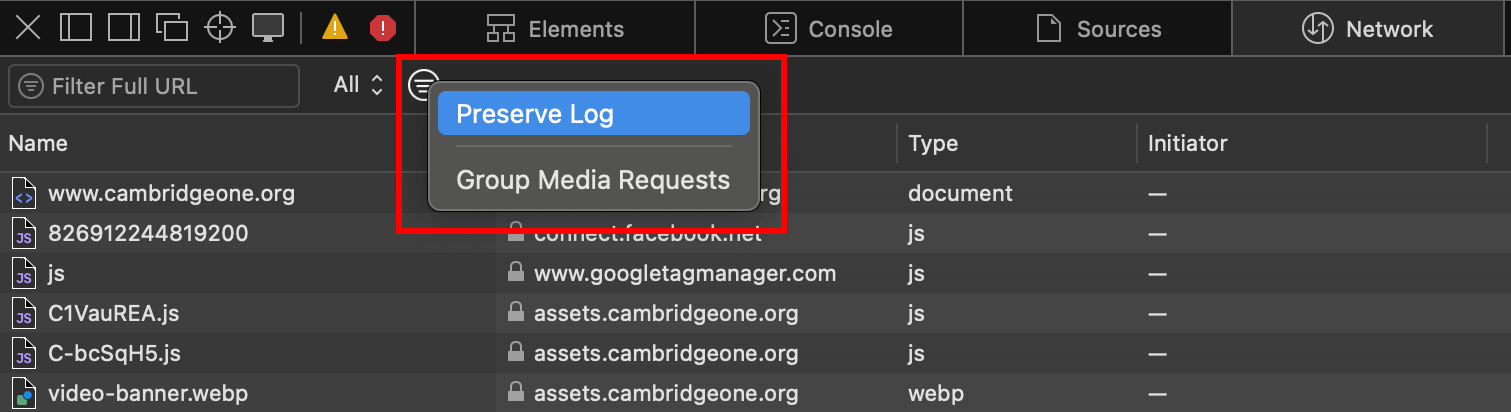Open the All resource type dropdown

click(x=358, y=85)
